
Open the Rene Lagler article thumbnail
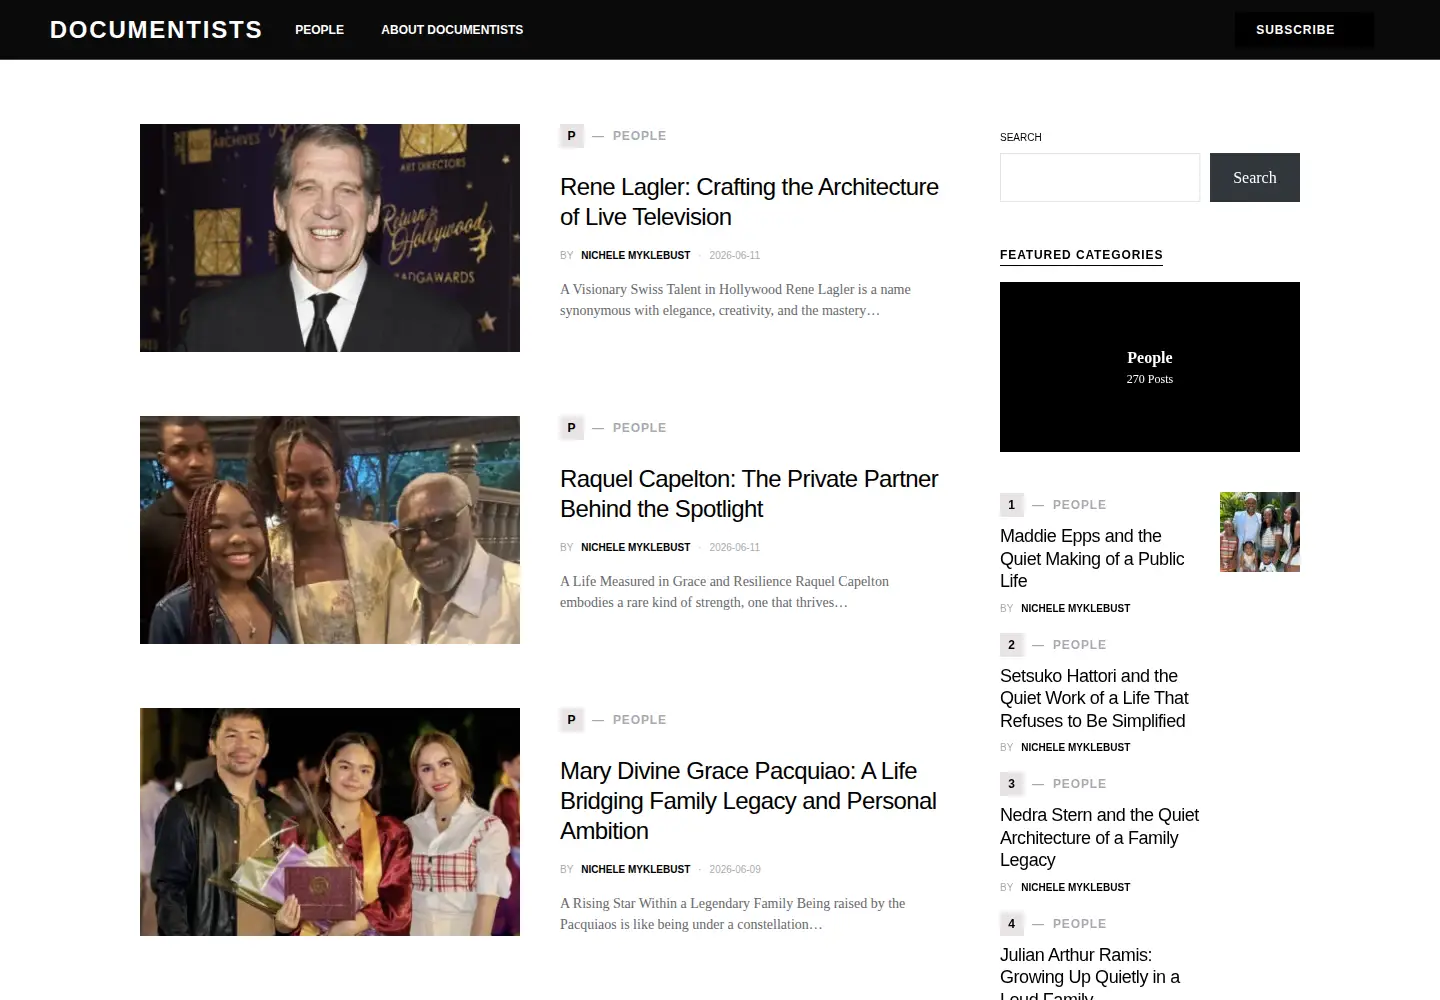click(330, 238)
